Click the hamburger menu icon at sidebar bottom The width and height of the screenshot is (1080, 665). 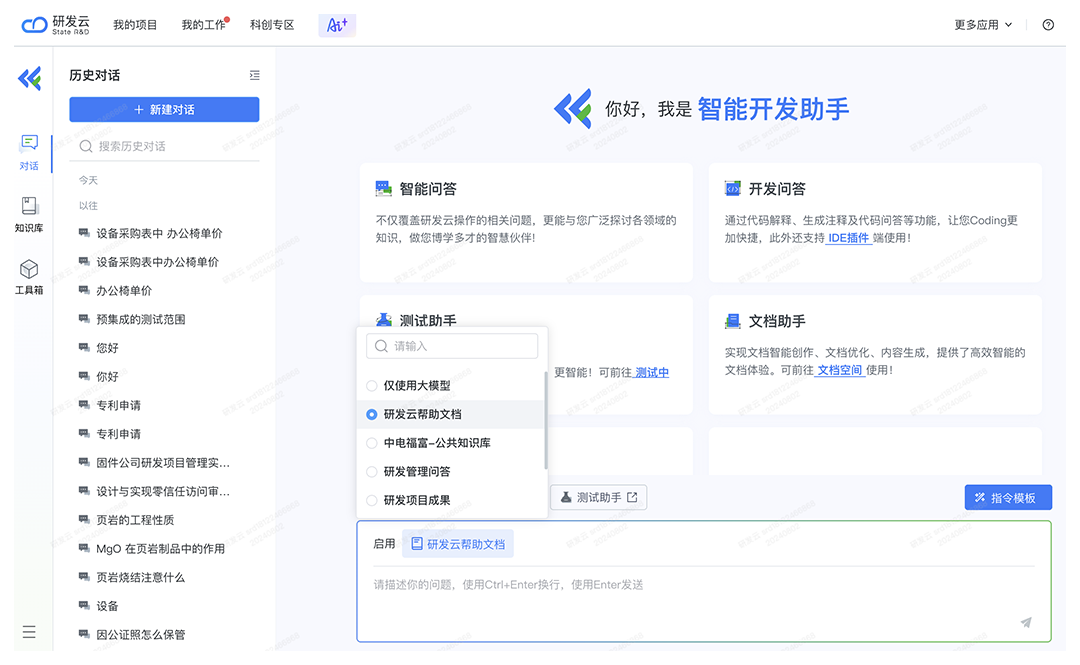29,632
